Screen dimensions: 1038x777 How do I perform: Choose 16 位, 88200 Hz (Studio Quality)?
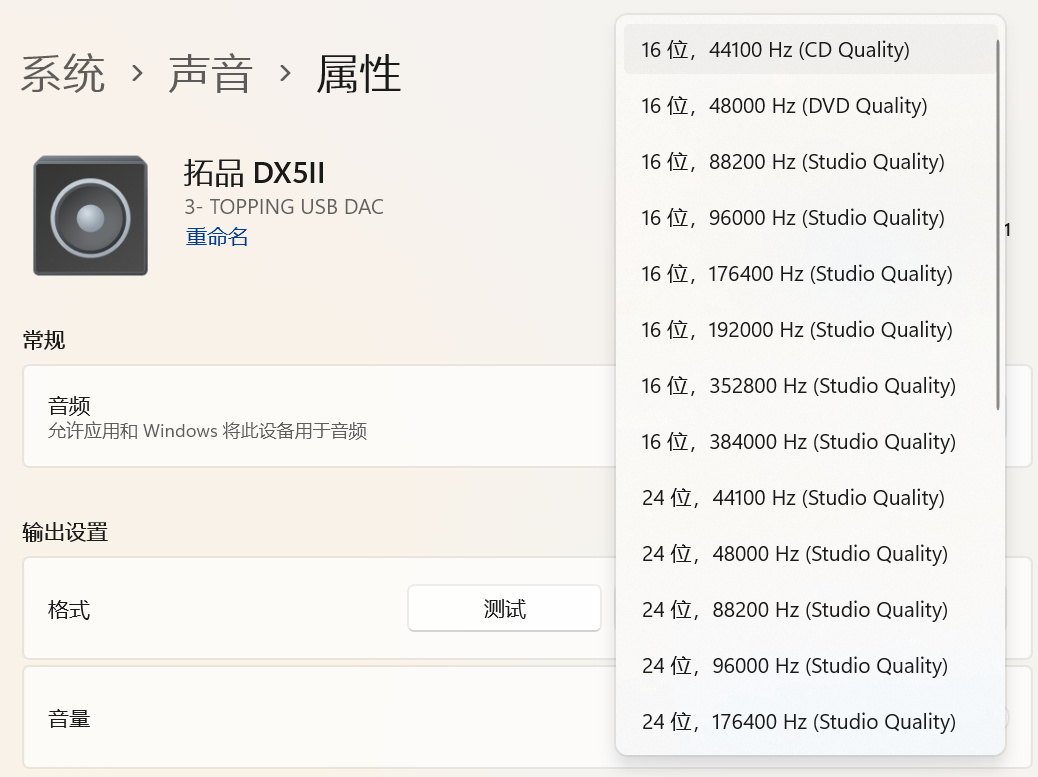(x=810, y=162)
